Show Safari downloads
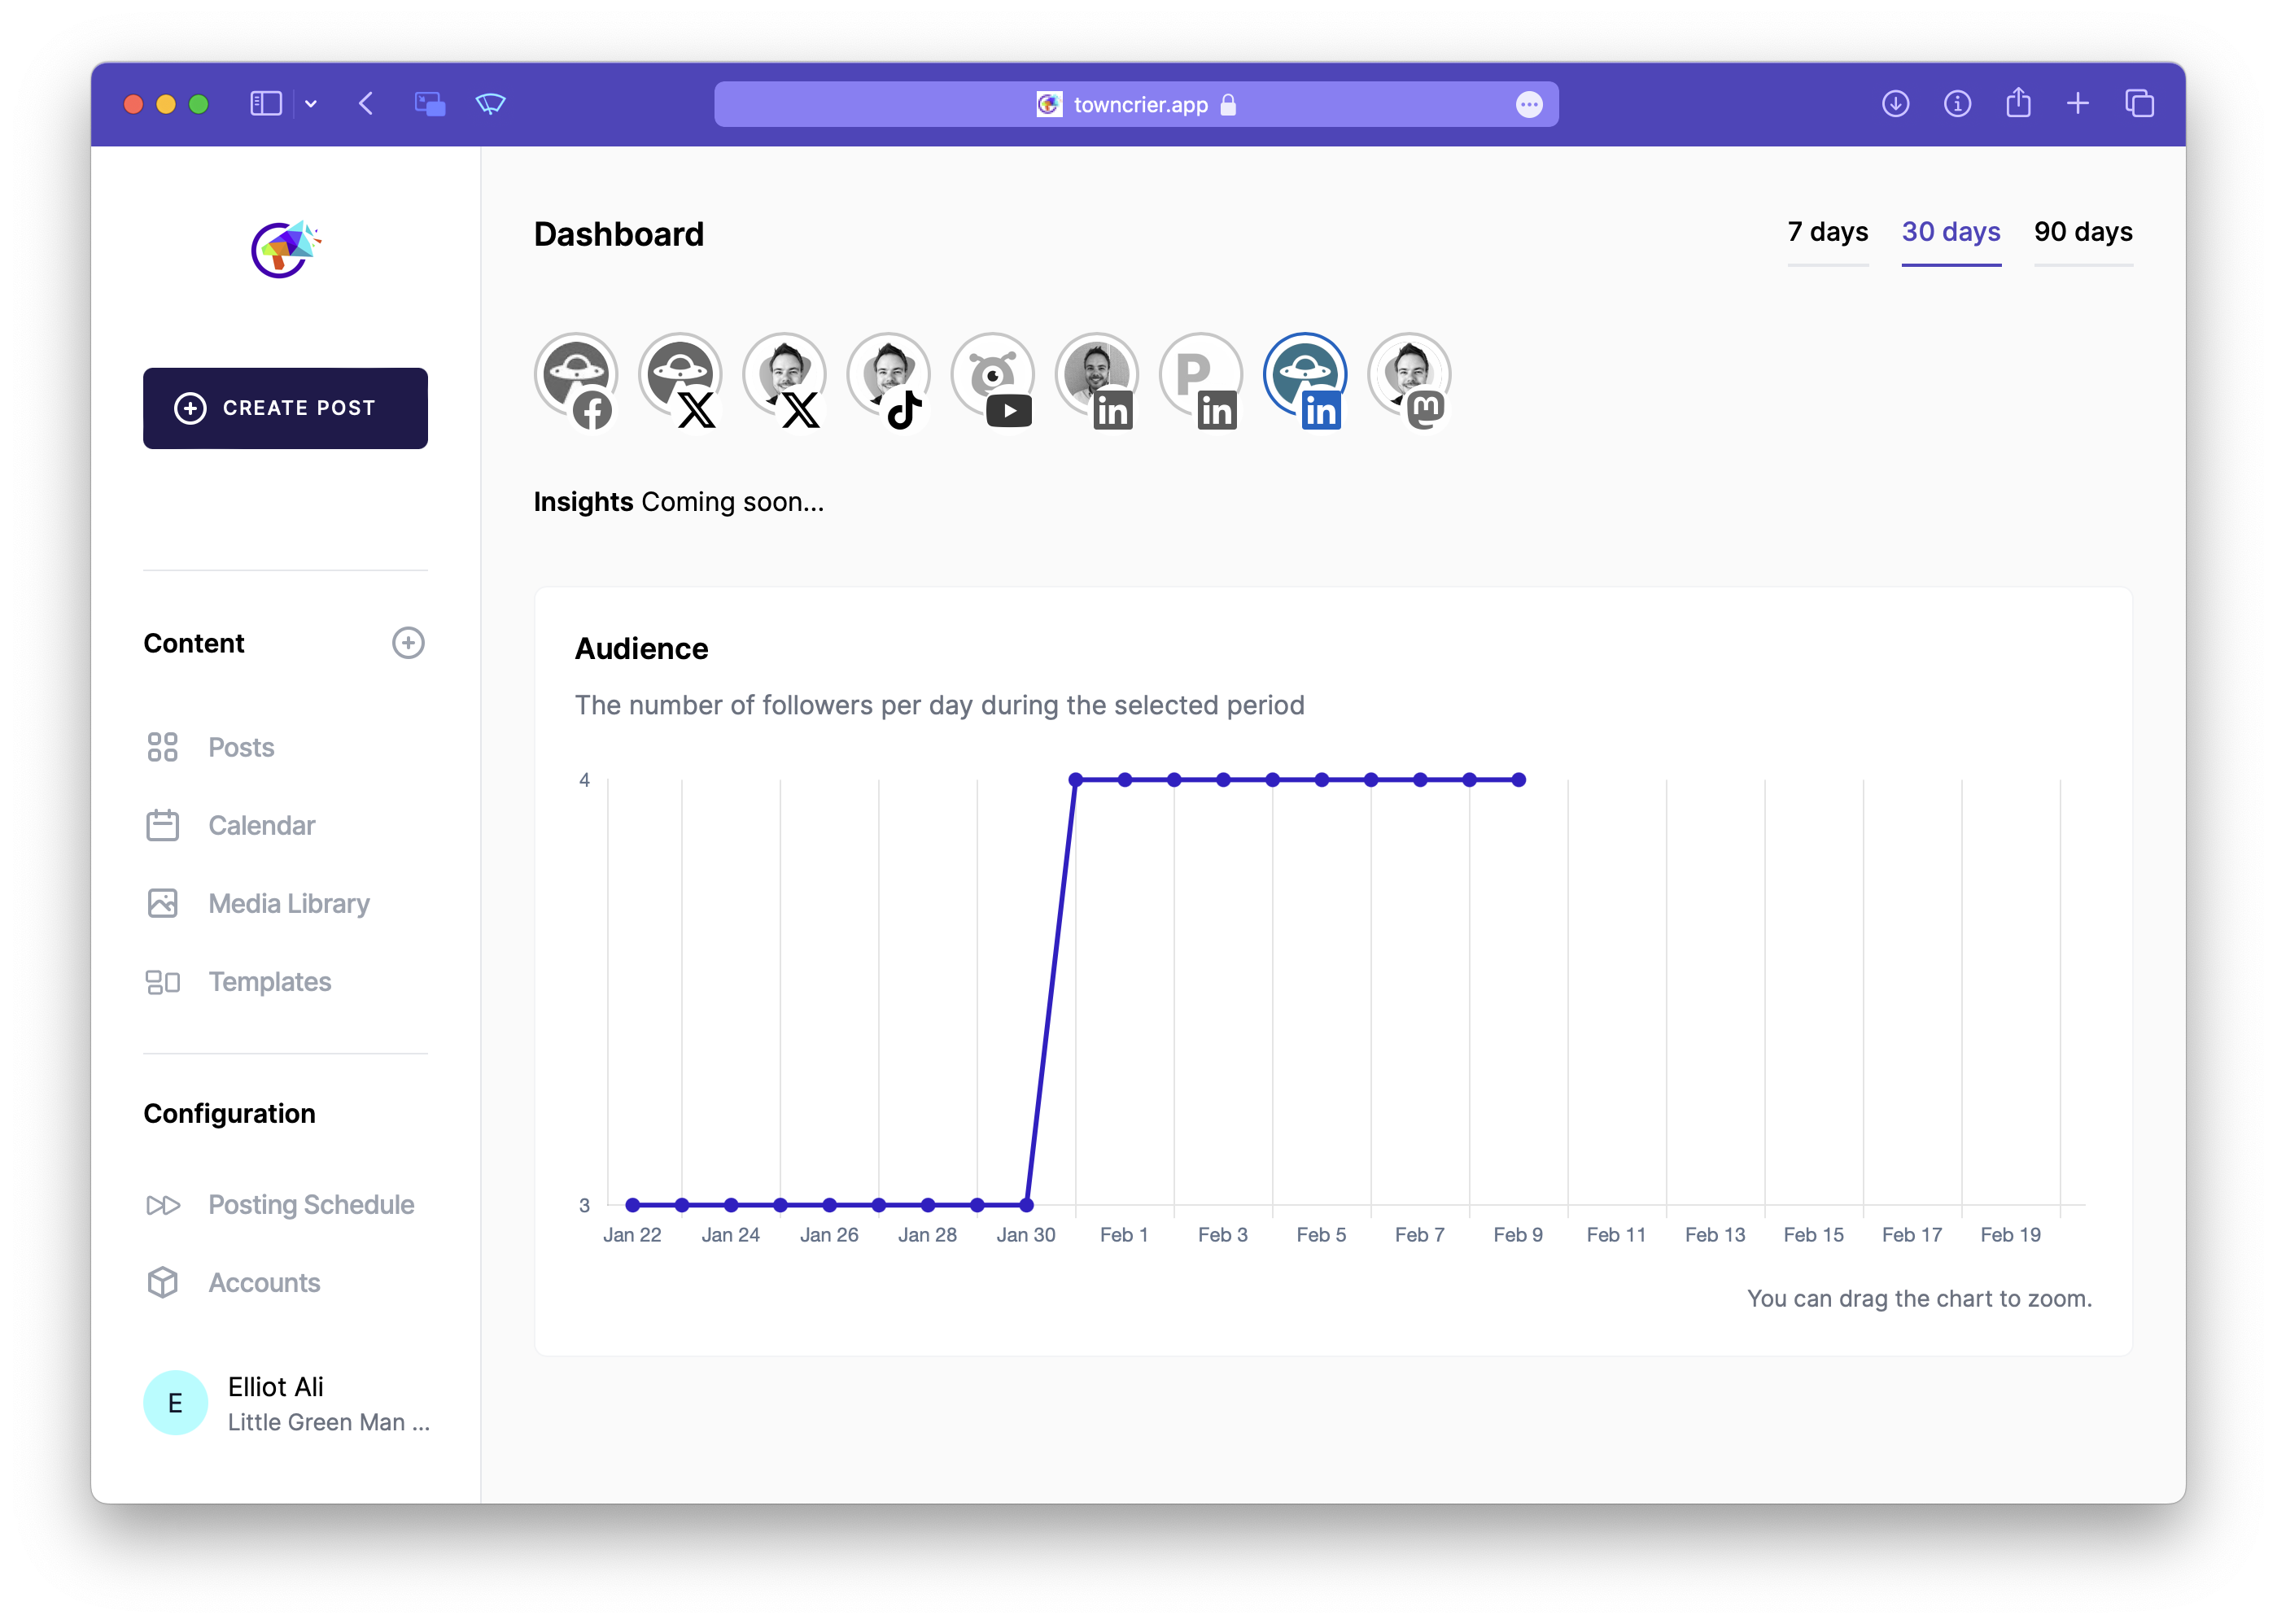 pyautogui.click(x=1895, y=103)
